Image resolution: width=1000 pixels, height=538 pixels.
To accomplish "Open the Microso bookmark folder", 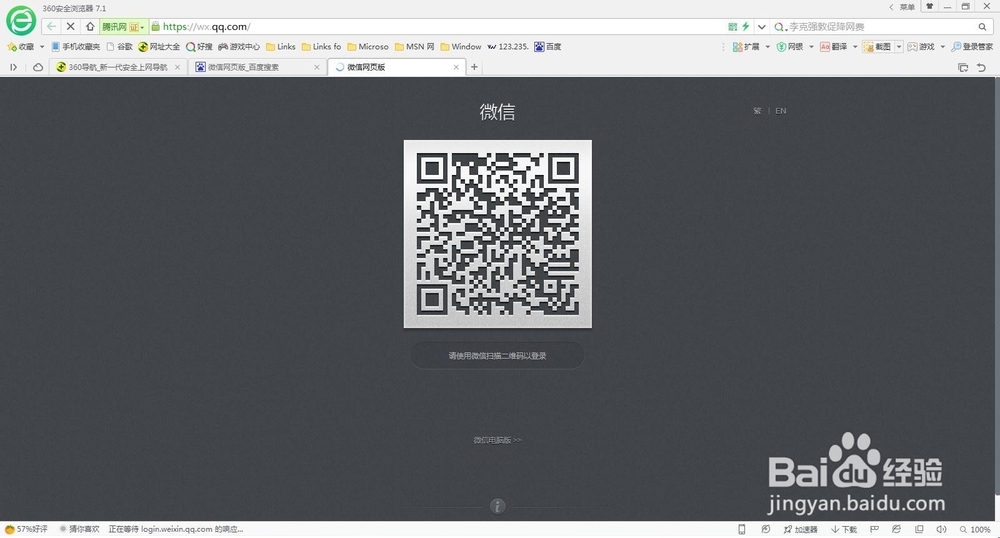I will click(x=368, y=47).
